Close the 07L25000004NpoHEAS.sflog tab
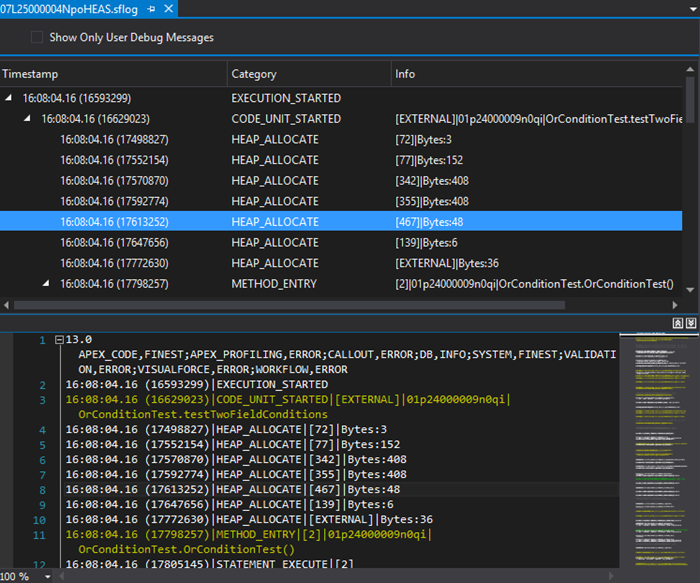 (168, 9)
